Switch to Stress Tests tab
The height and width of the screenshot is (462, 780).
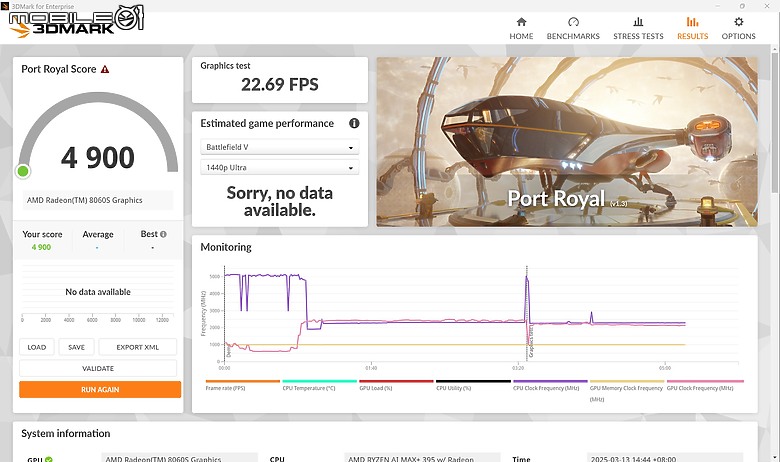click(x=638, y=28)
